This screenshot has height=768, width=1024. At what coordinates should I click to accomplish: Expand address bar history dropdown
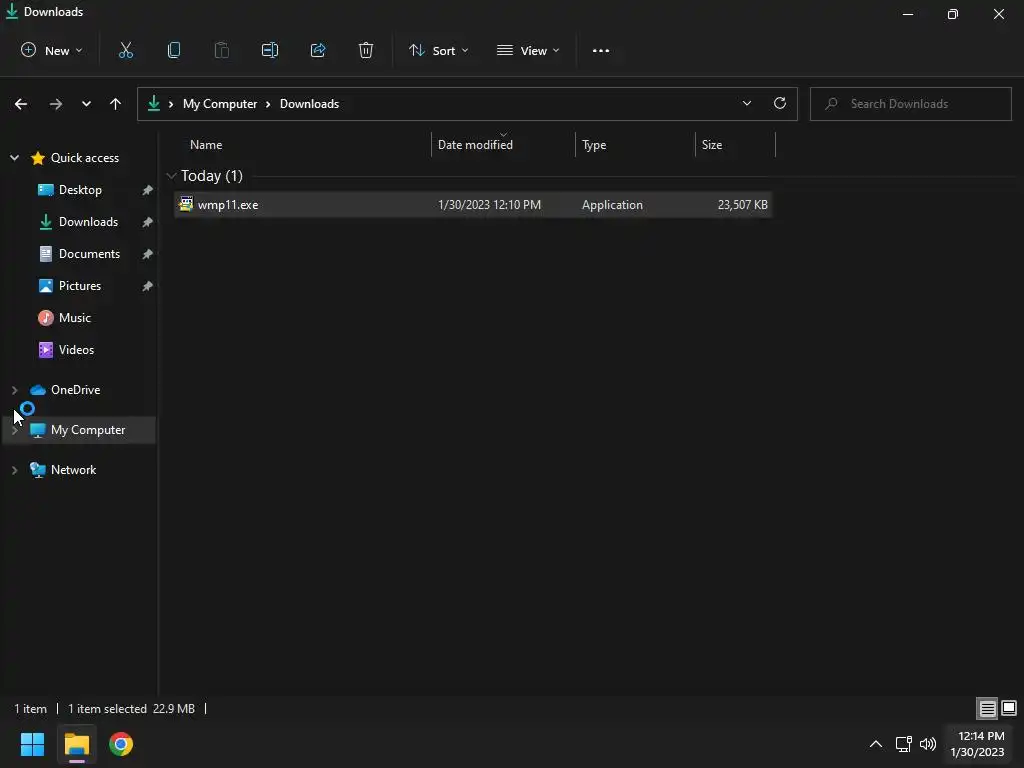click(746, 103)
